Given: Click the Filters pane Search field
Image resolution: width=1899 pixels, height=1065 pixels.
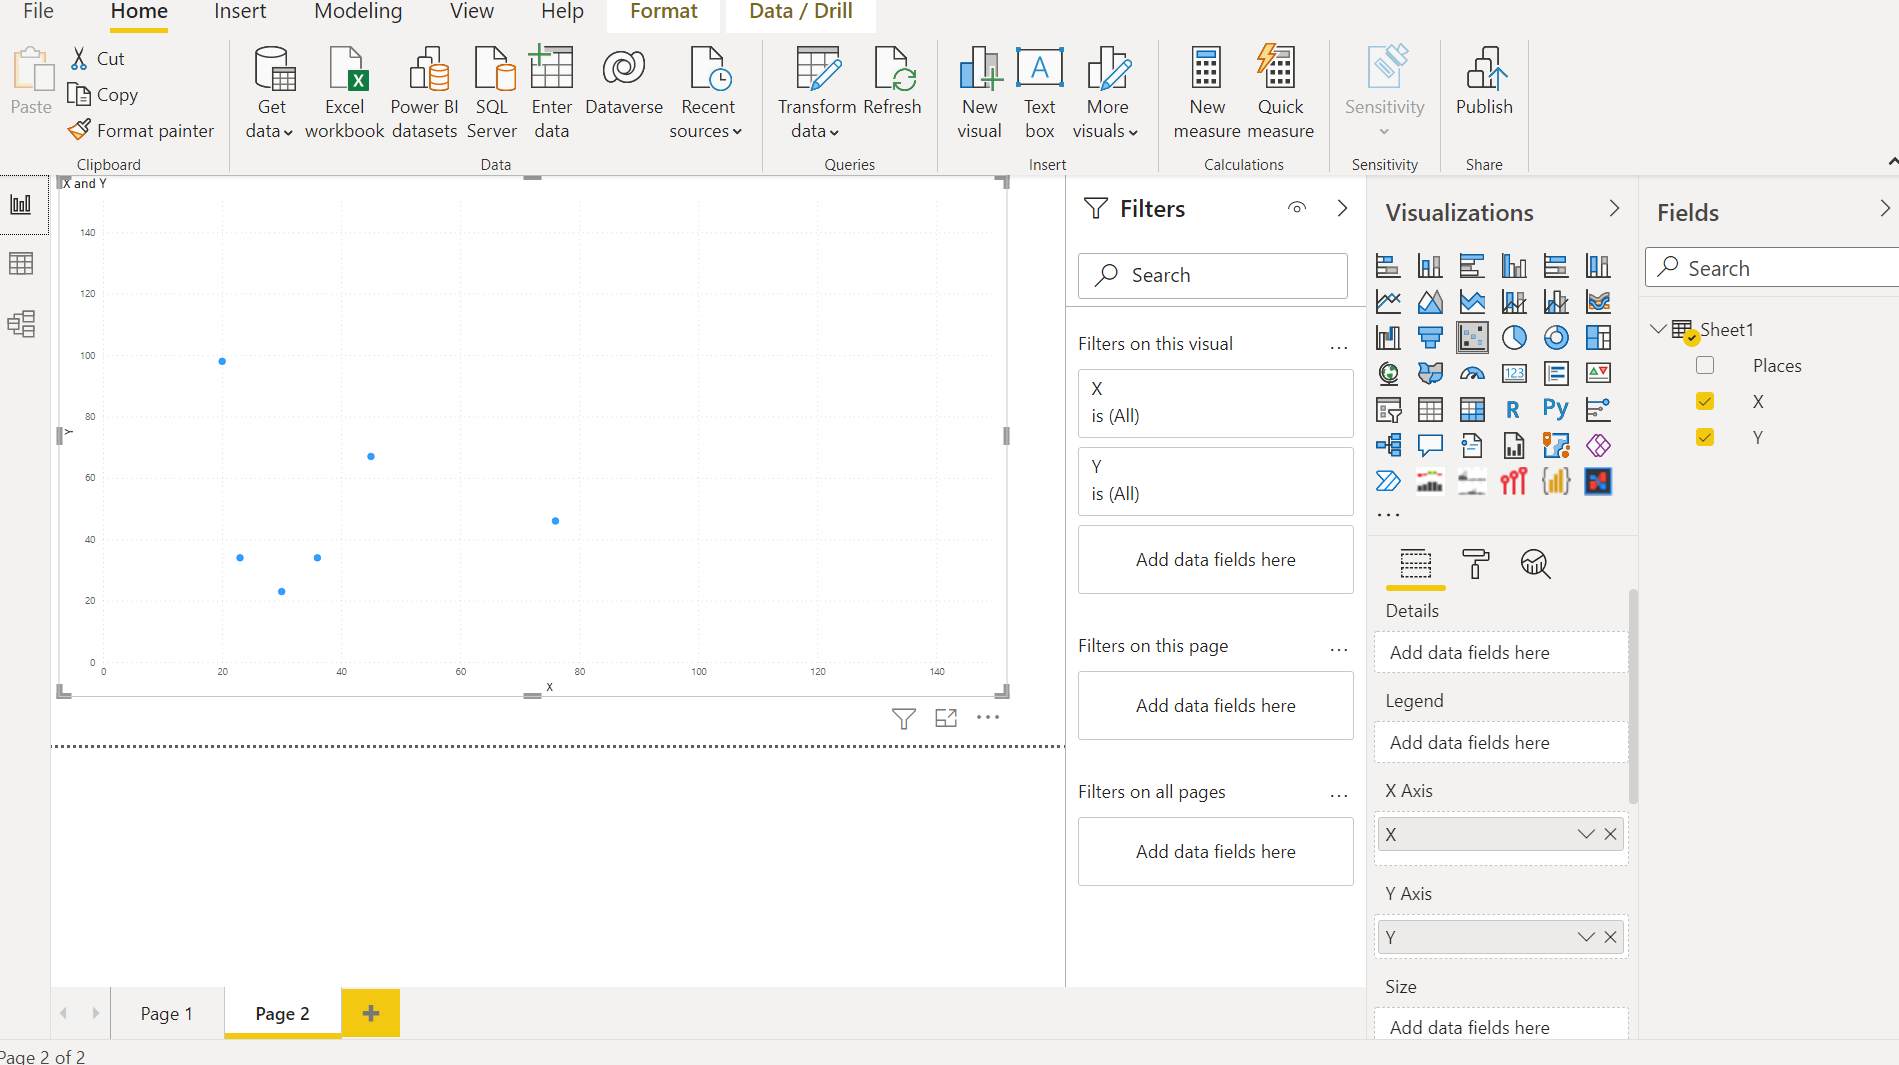Looking at the screenshot, I should pyautogui.click(x=1213, y=275).
